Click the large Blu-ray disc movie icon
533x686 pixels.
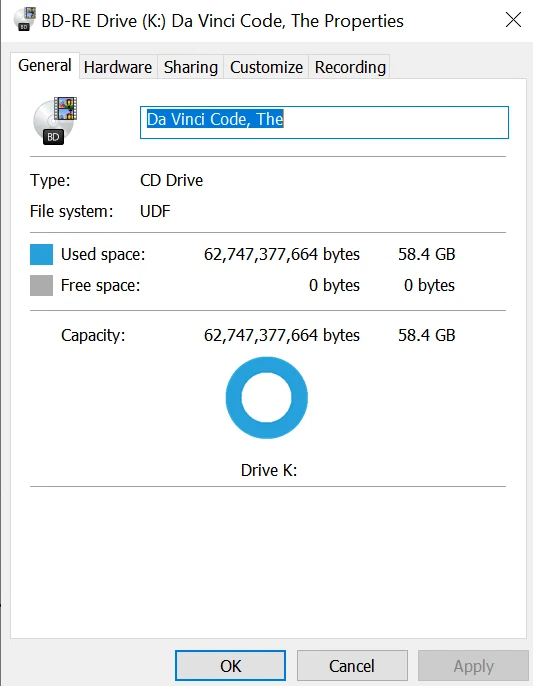[55, 121]
